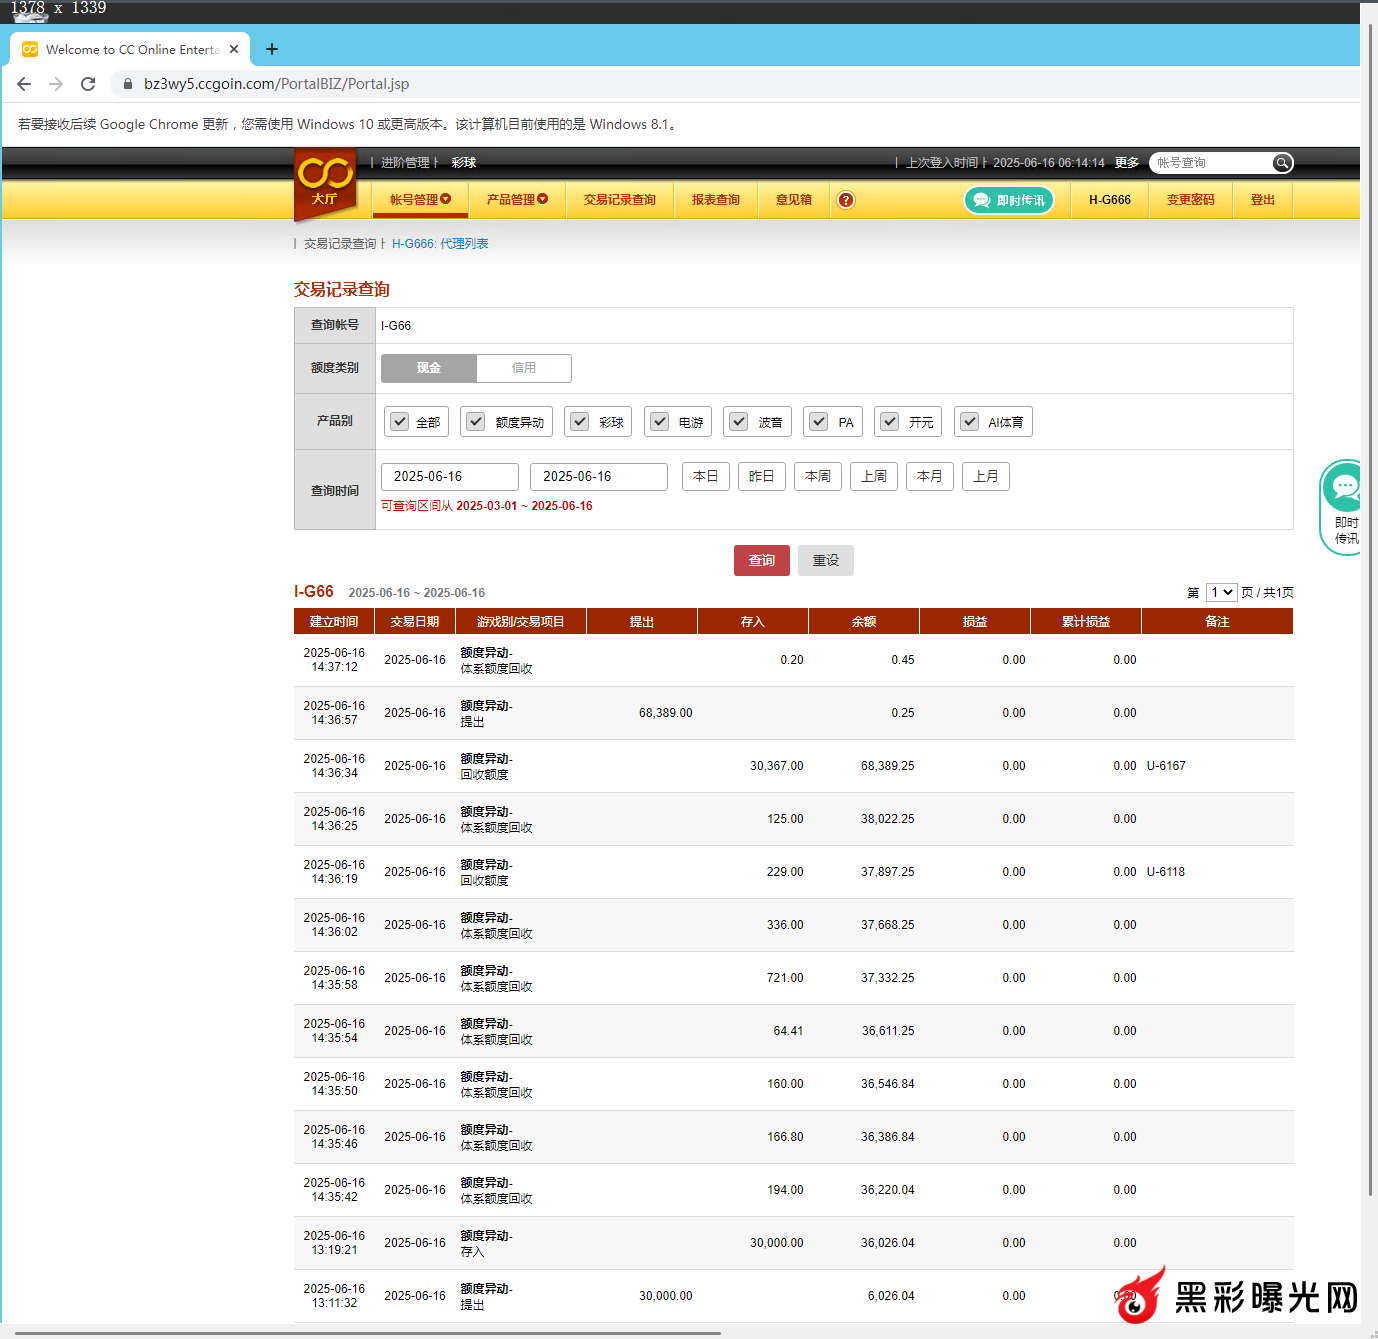Click the red question mark help icon
The height and width of the screenshot is (1339, 1378).
846,200
